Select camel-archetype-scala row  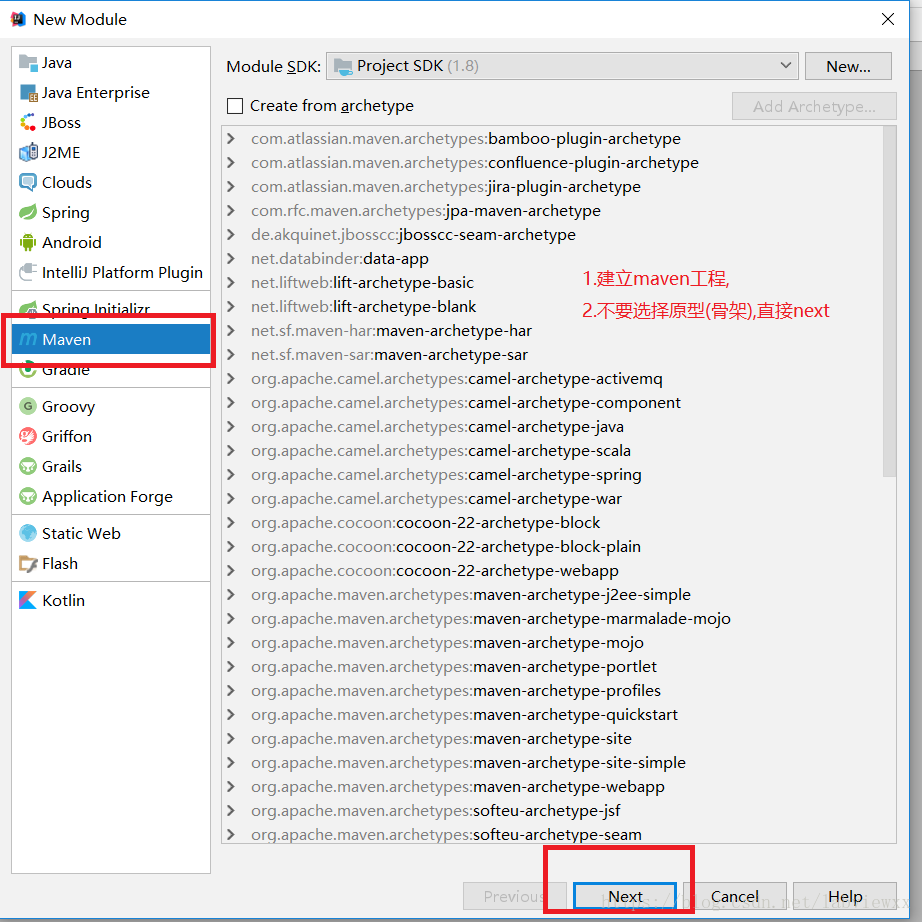click(553, 451)
